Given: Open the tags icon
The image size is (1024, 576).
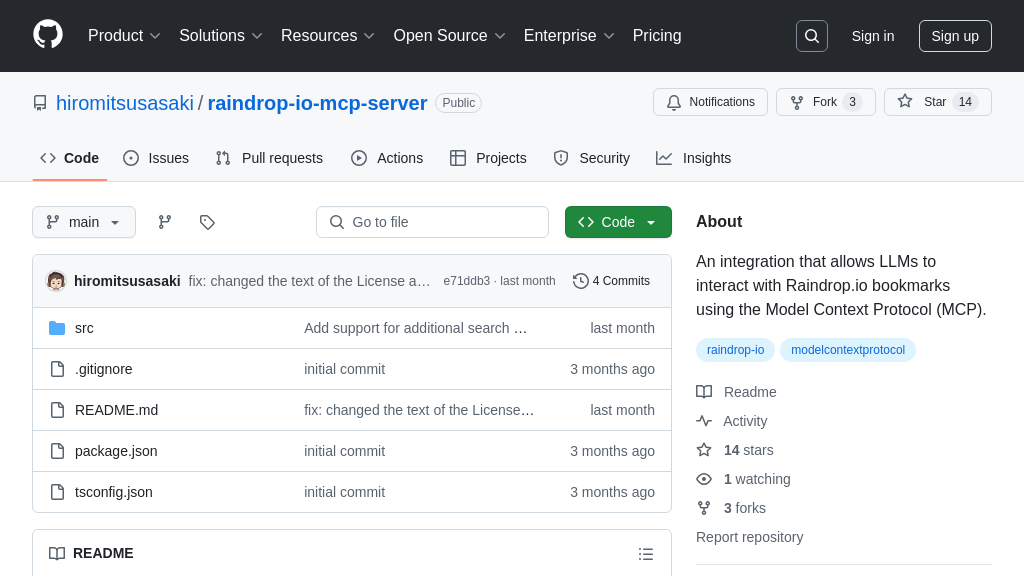Looking at the screenshot, I should coord(207,222).
